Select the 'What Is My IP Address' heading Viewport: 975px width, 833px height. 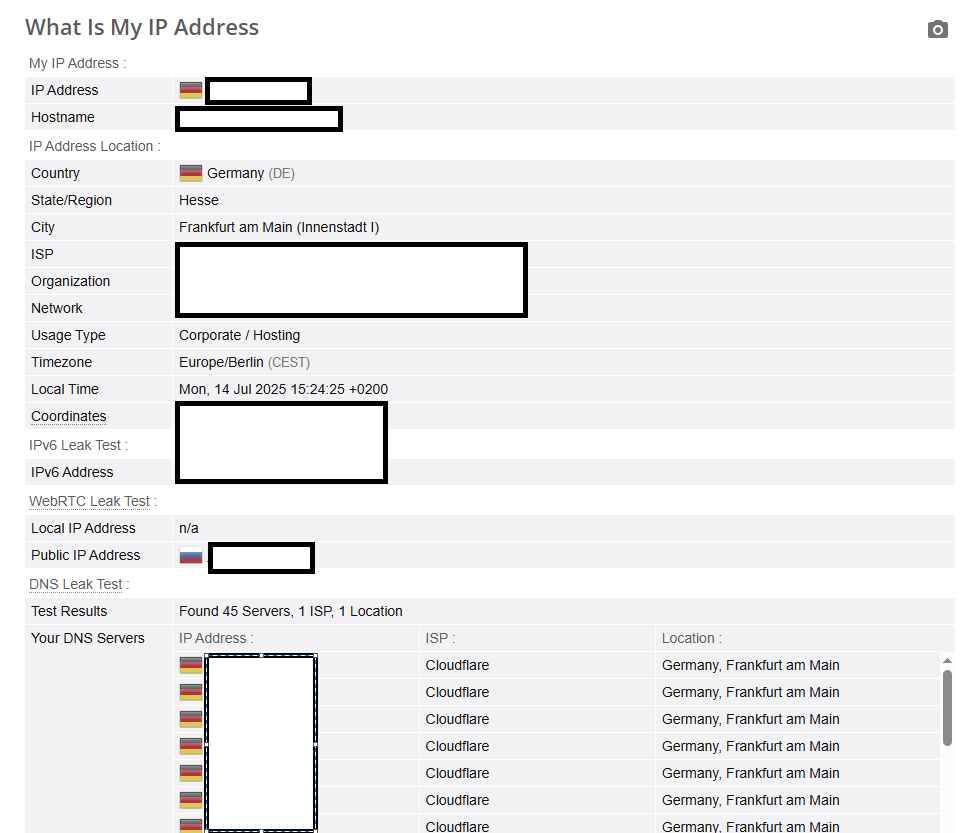click(142, 27)
